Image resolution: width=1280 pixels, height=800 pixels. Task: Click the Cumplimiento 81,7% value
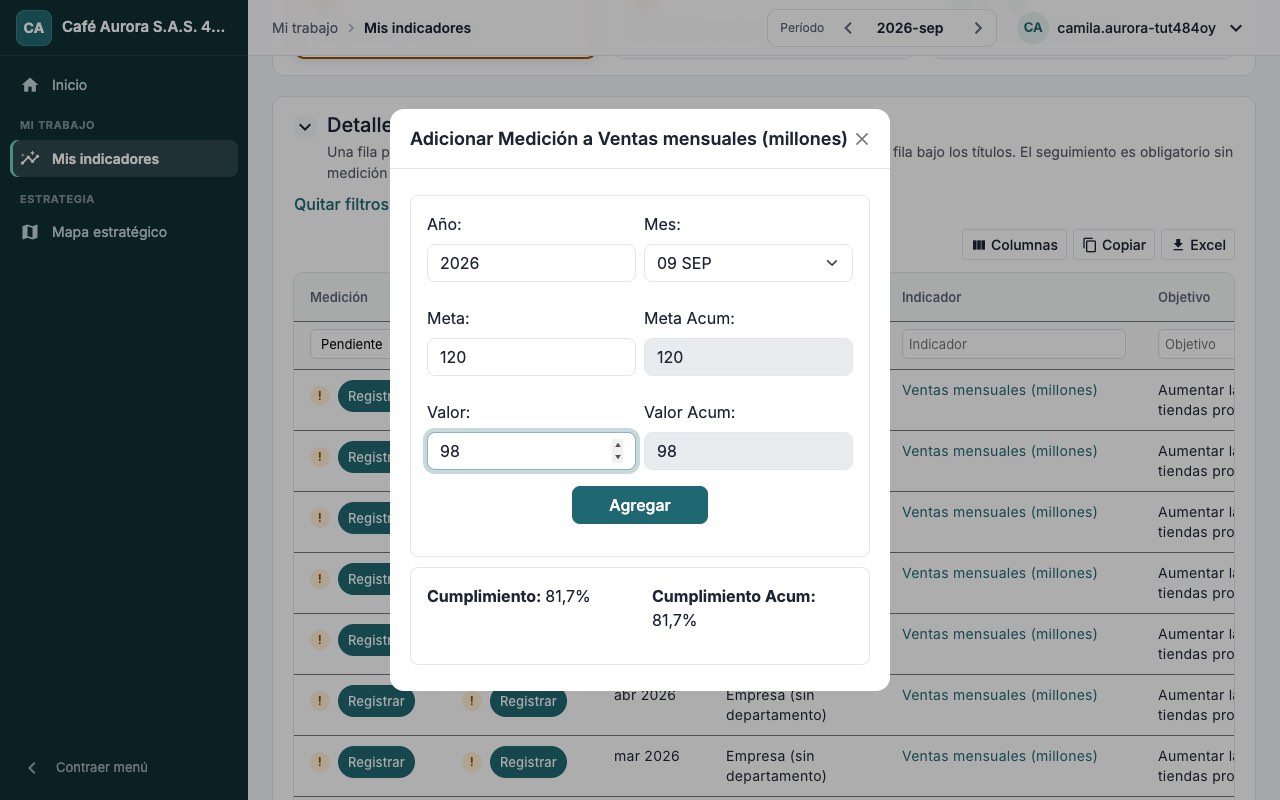(x=568, y=596)
